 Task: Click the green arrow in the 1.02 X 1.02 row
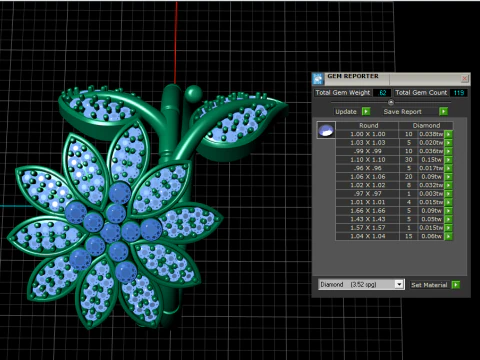(449, 185)
